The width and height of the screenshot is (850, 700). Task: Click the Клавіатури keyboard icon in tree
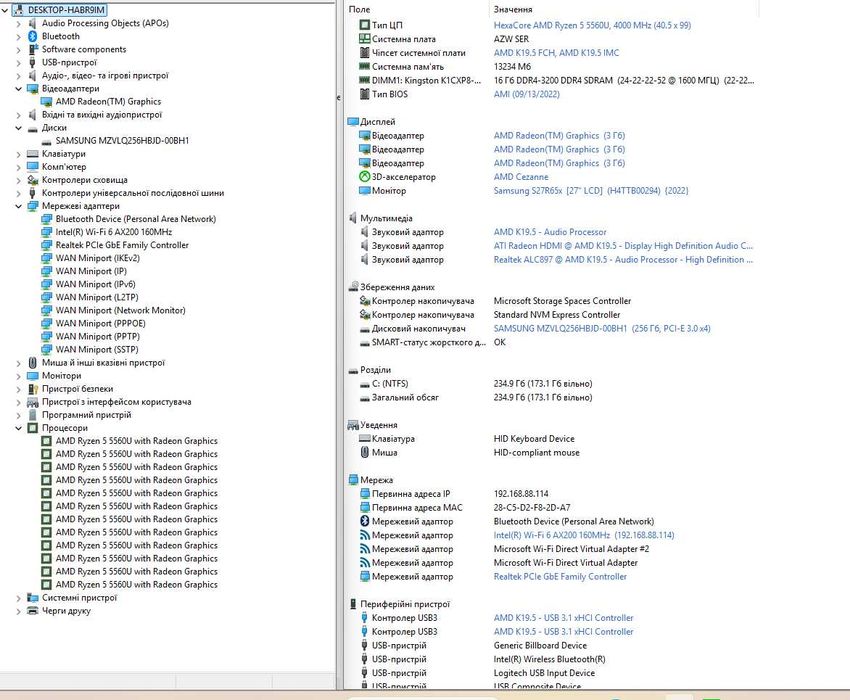33,154
